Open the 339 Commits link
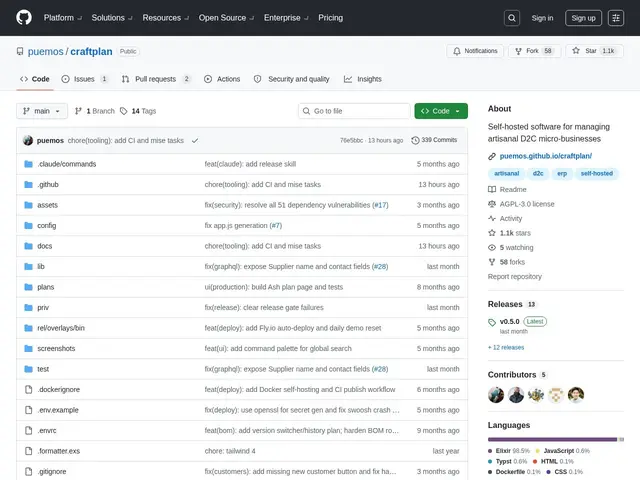The width and height of the screenshot is (640, 480). [x=434, y=140]
